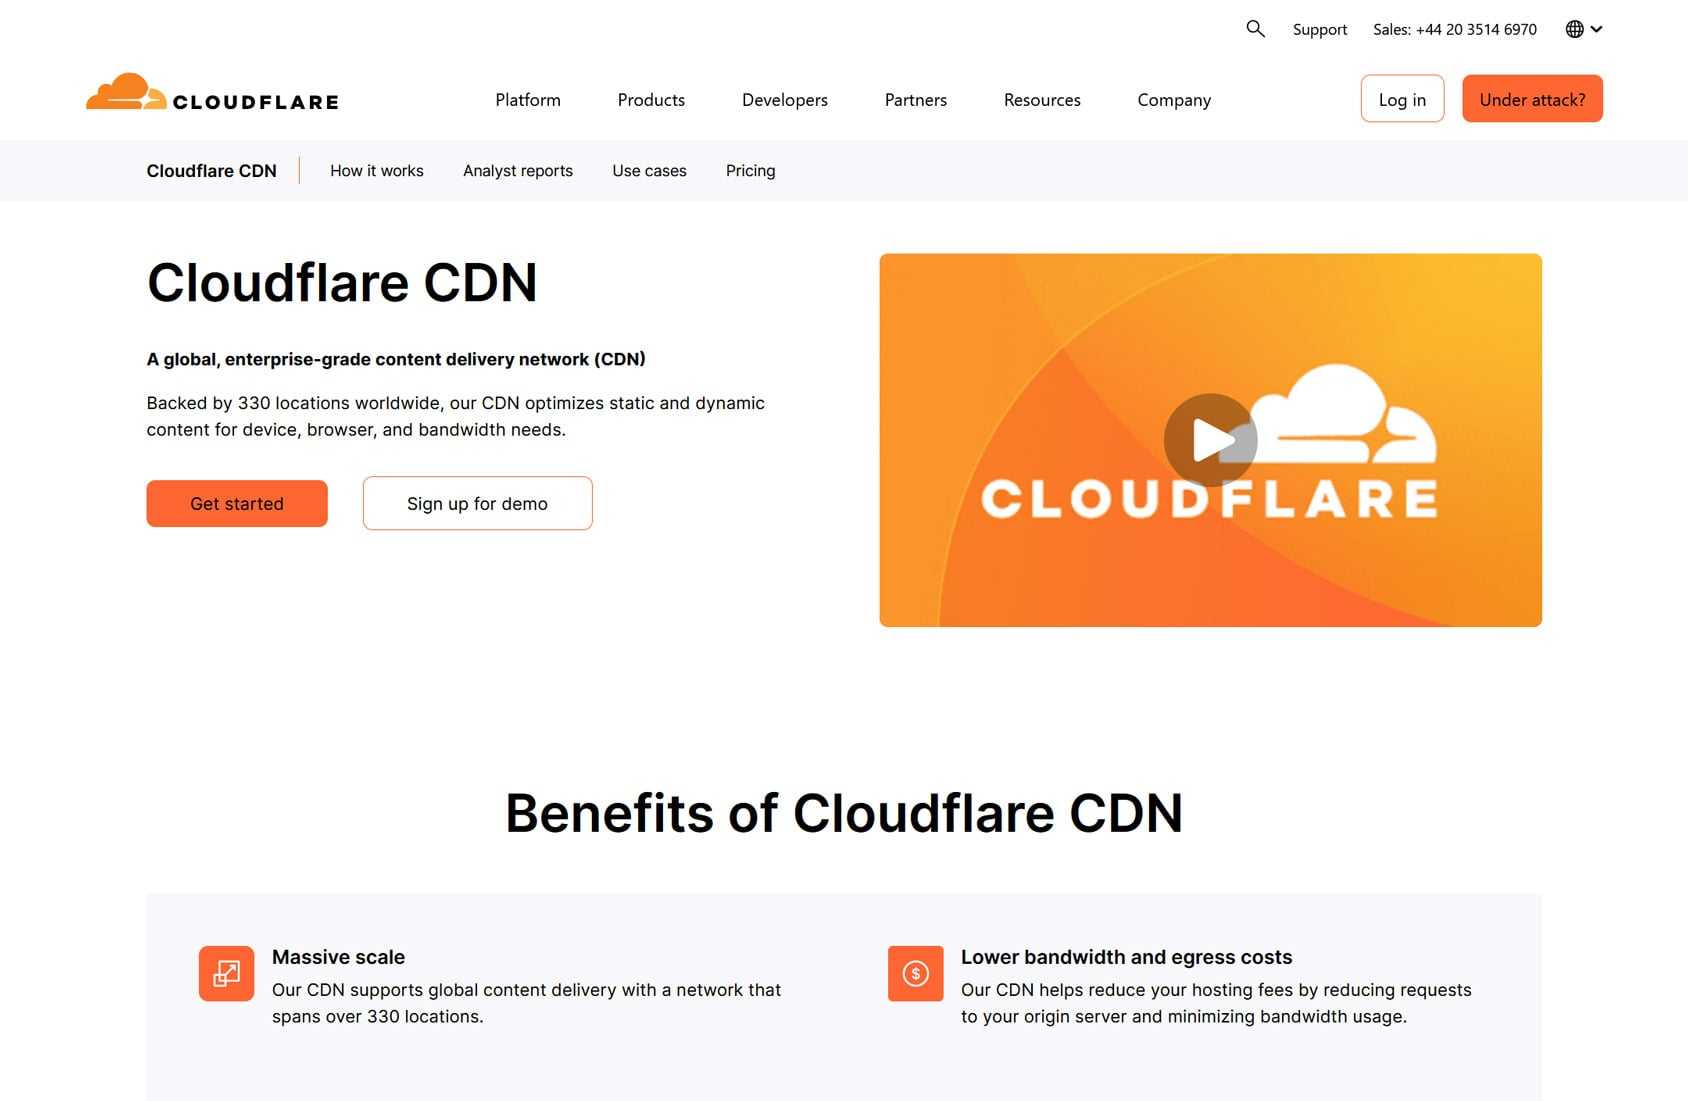Screen dimensions: 1688x1101
Task: Click the search magnifier icon
Action: [1255, 29]
